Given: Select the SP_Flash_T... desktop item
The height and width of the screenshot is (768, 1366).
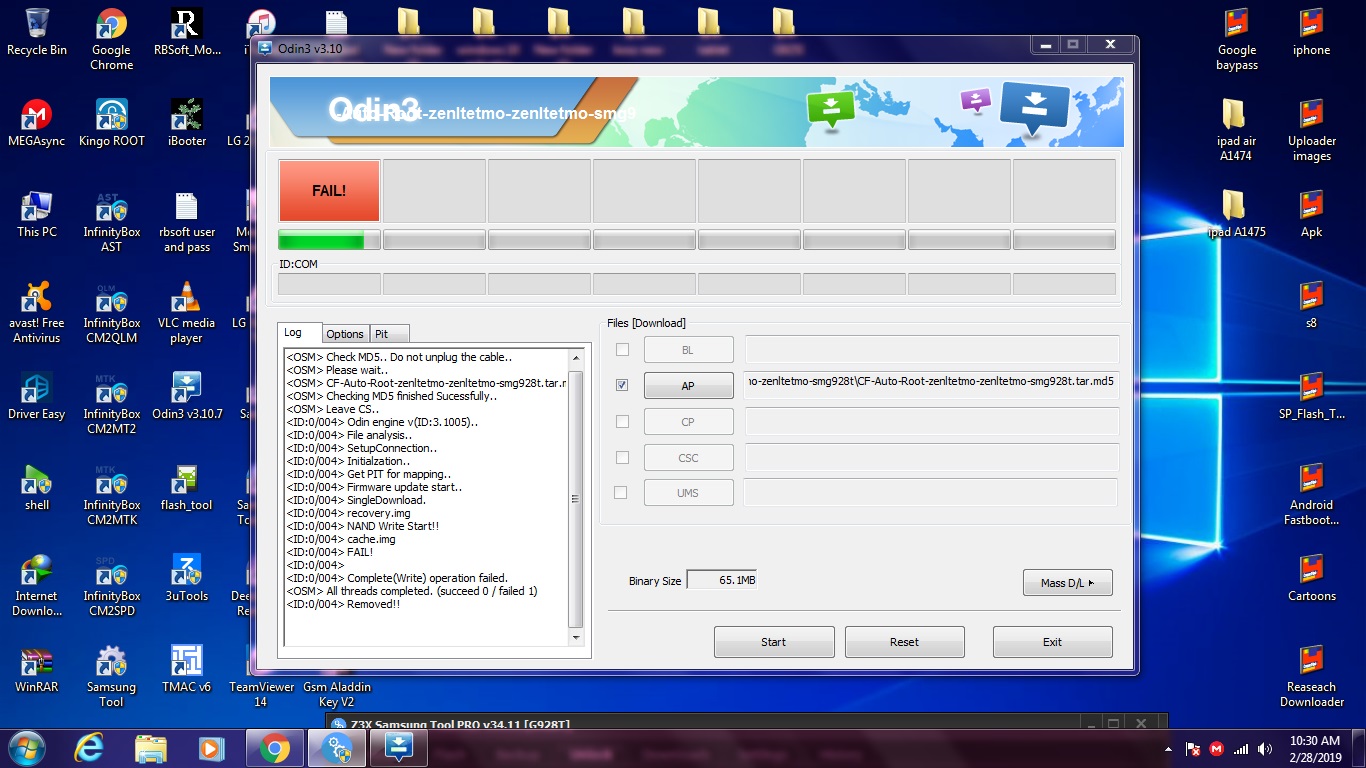Looking at the screenshot, I should [1312, 396].
